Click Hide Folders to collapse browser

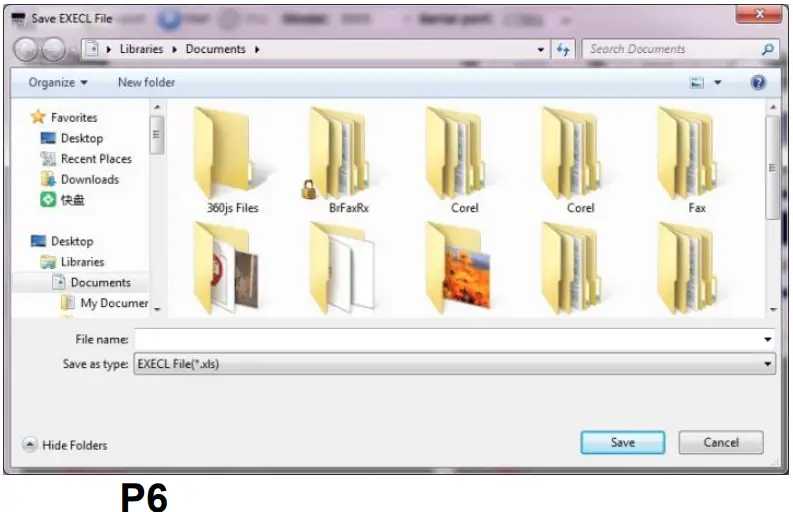pyautogui.click(x=65, y=445)
